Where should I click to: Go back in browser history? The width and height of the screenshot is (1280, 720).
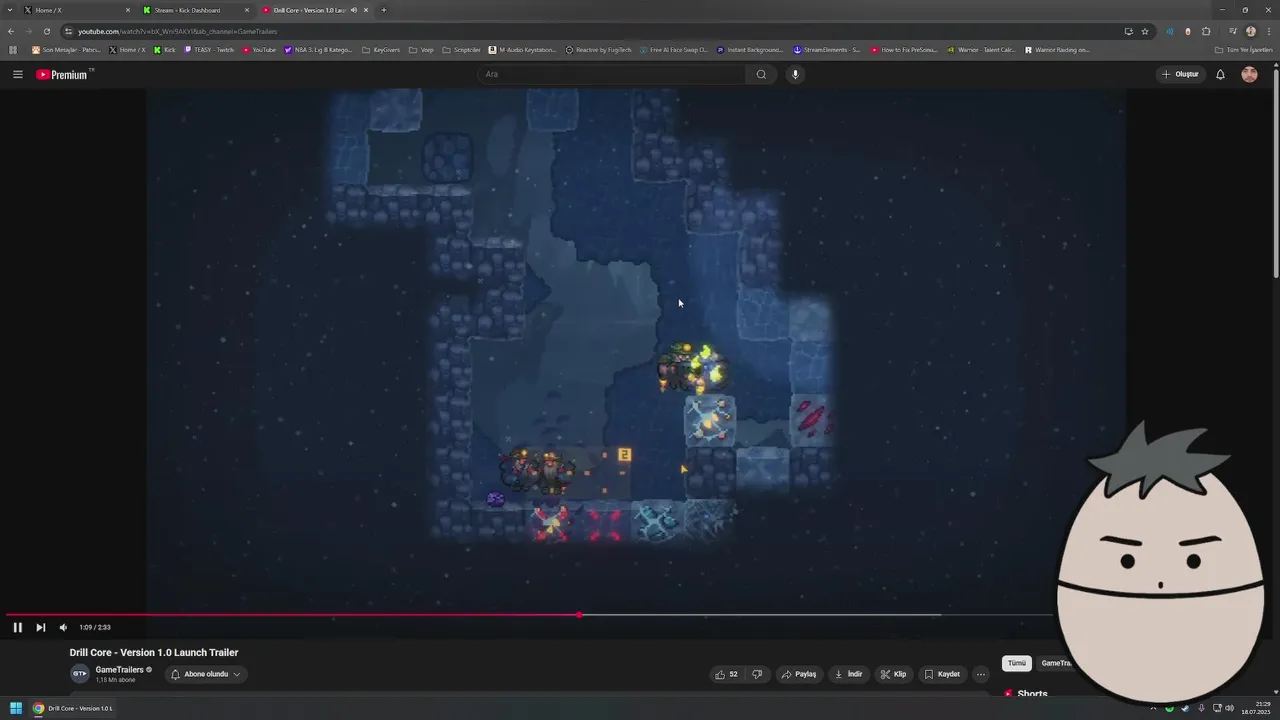pos(11,31)
